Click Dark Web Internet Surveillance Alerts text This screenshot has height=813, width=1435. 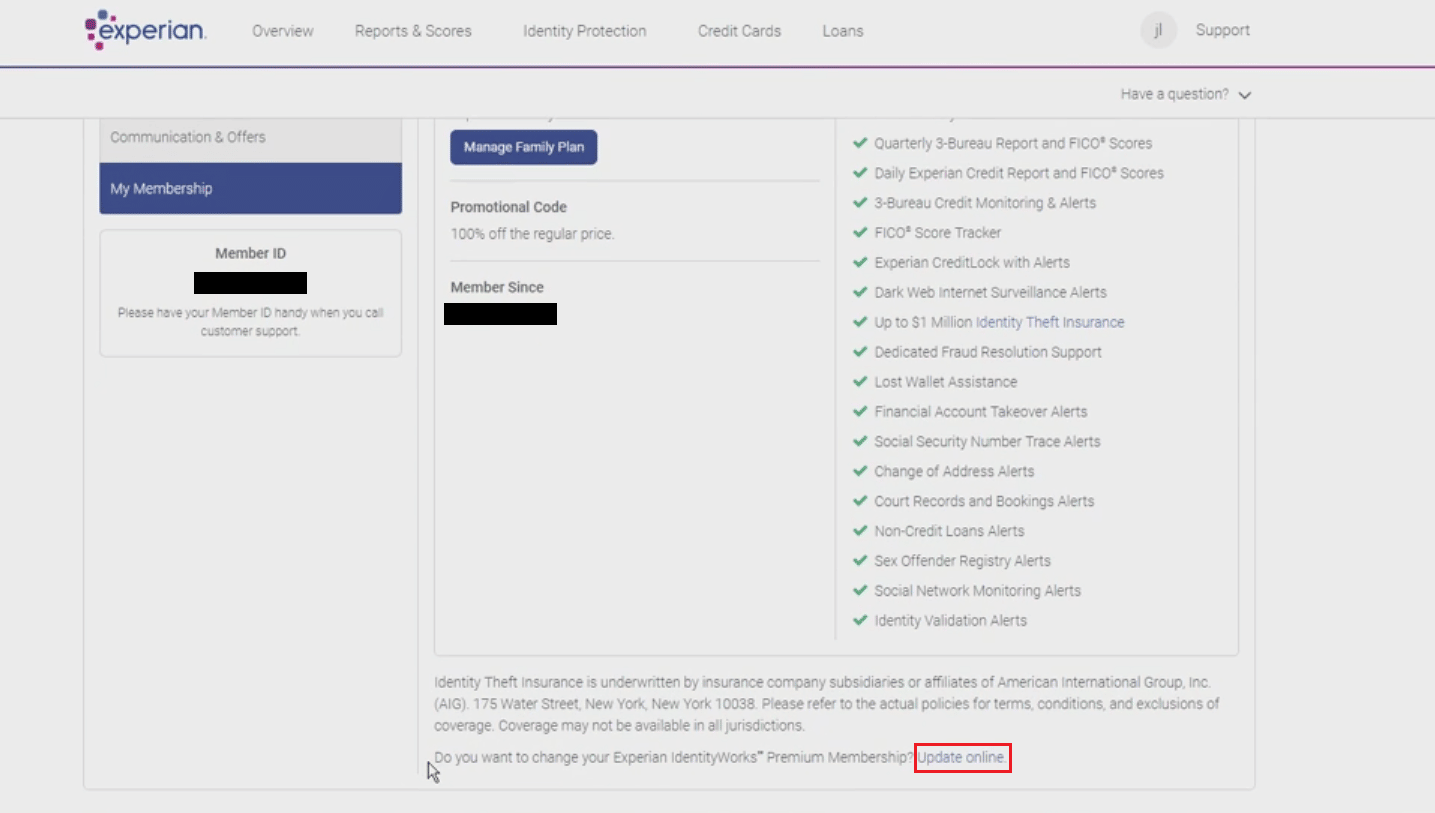click(x=990, y=293)
